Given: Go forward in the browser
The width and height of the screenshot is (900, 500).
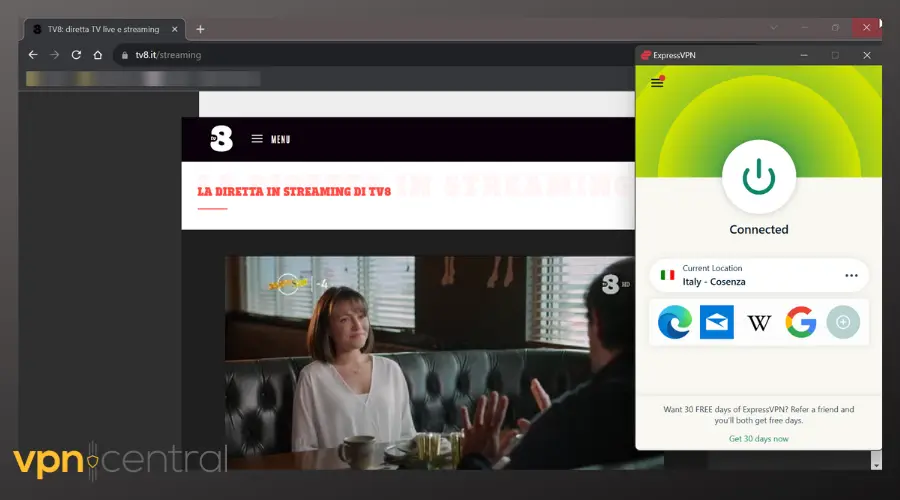Looking at the screenshot, I should (55, 55).
